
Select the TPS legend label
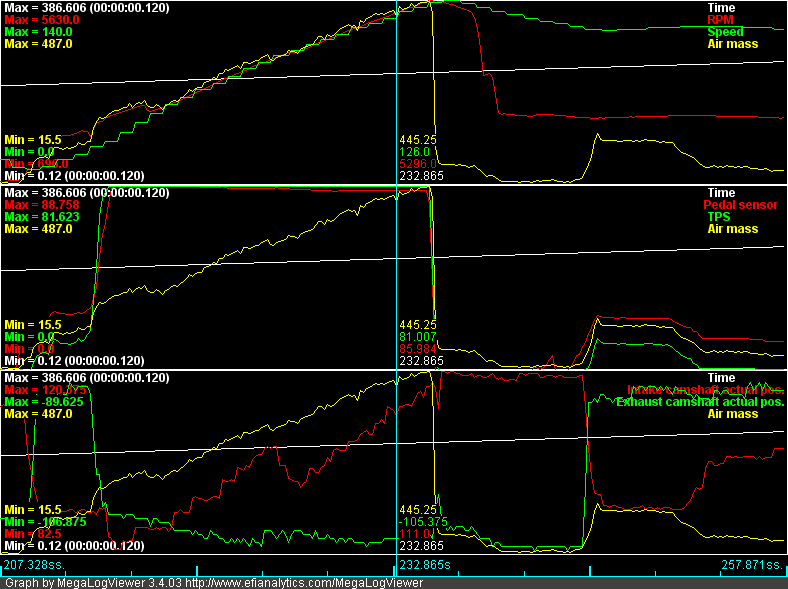[719, 217]
